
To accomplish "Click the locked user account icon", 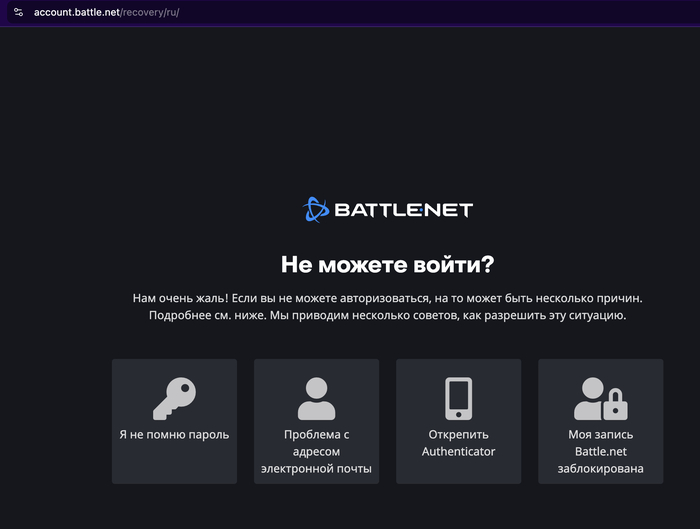I will coord(600,399).
